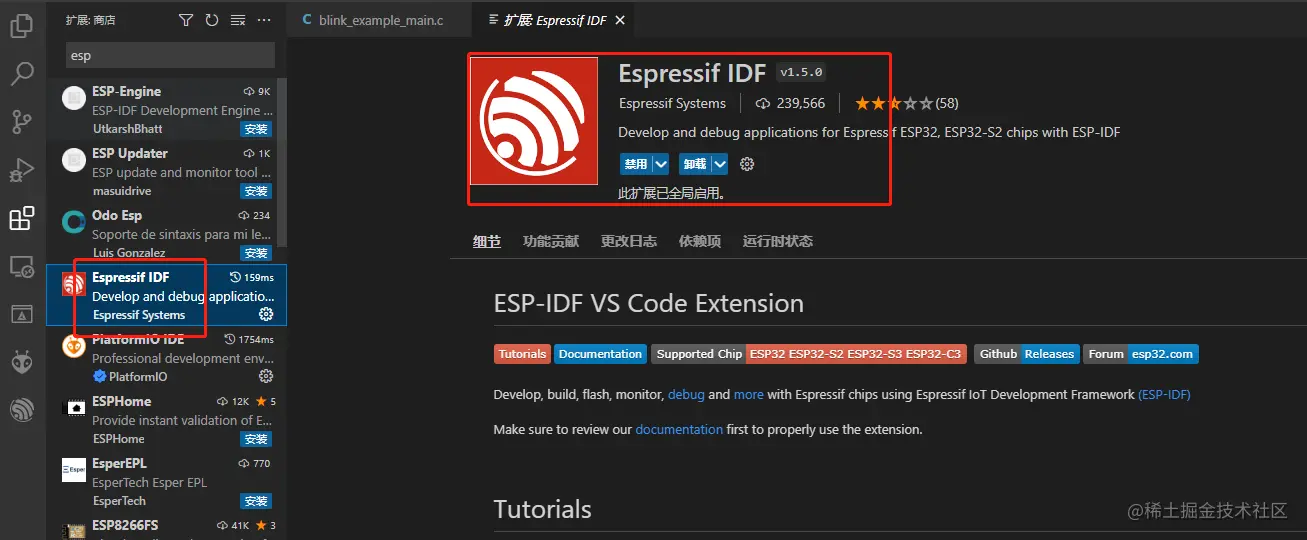Click the download count 239,566

click(x=790, y=103)
